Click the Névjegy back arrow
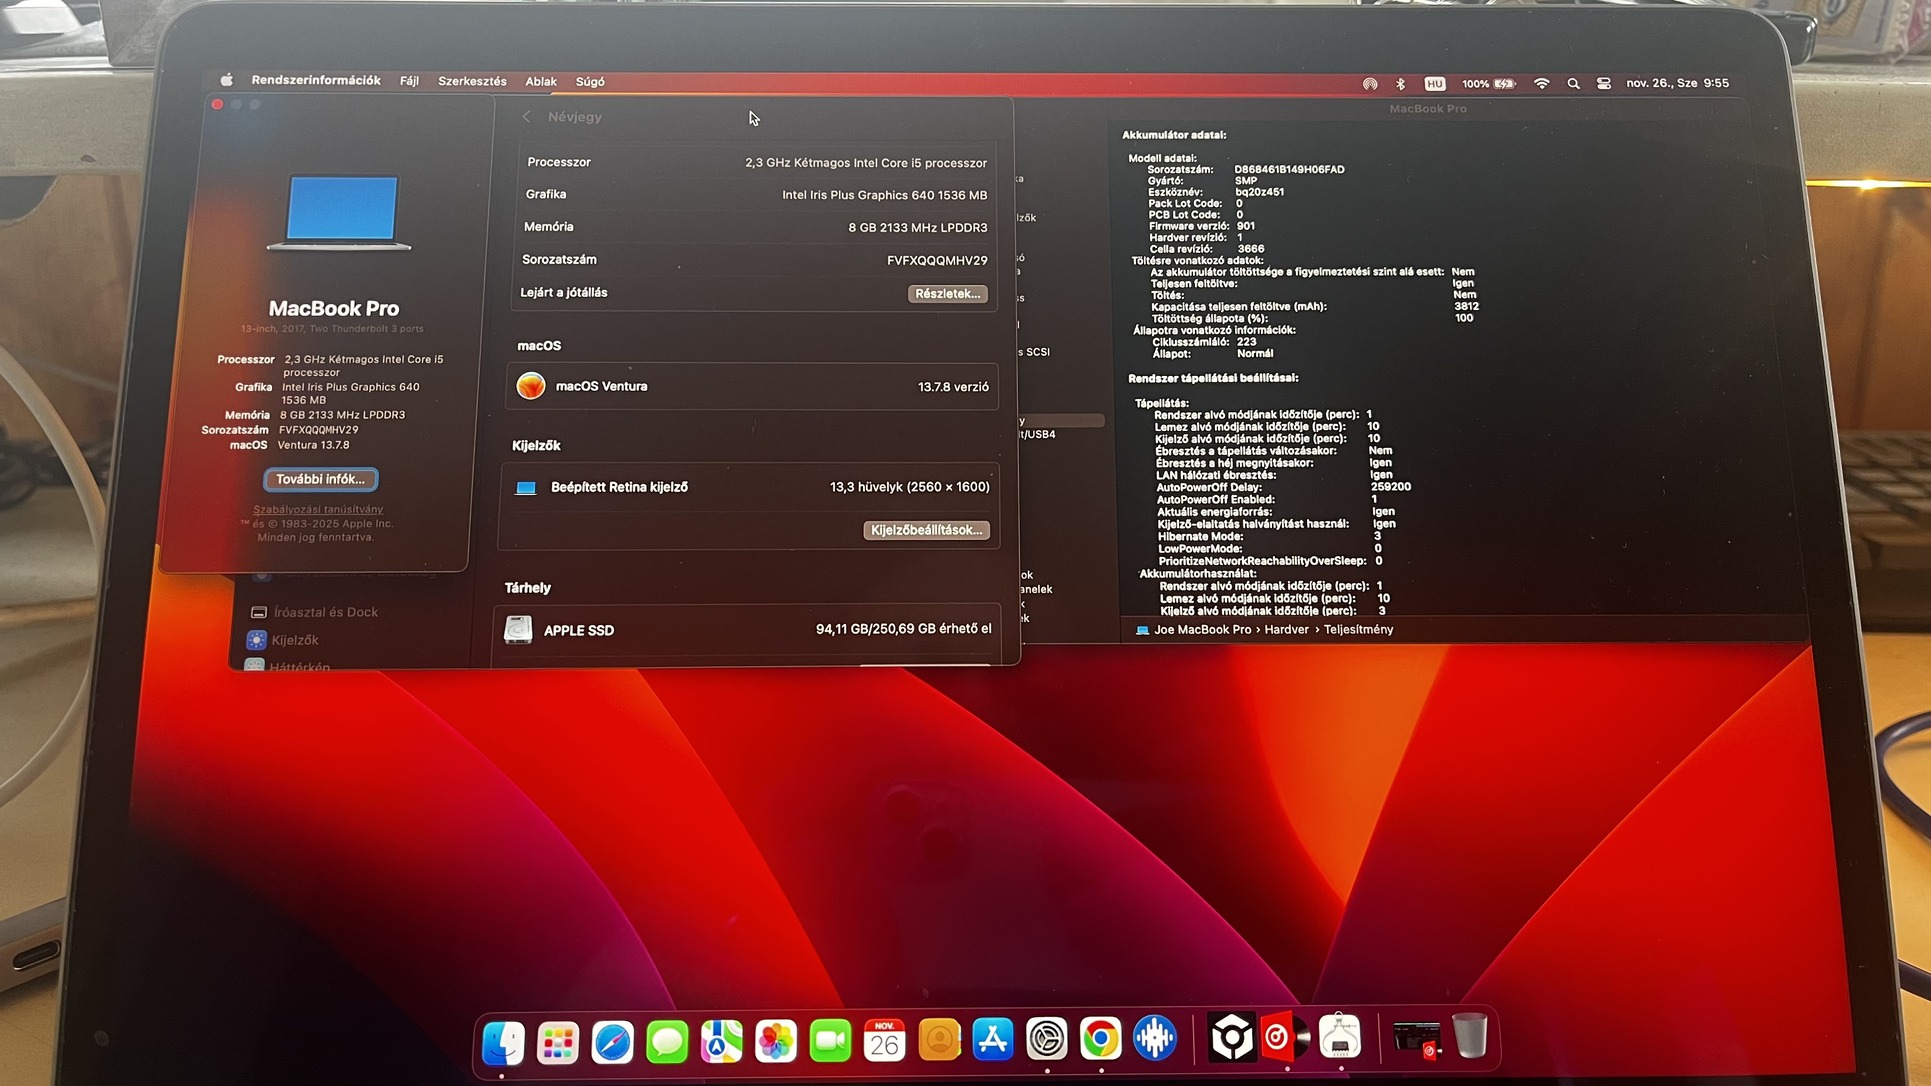 (526, 117)
